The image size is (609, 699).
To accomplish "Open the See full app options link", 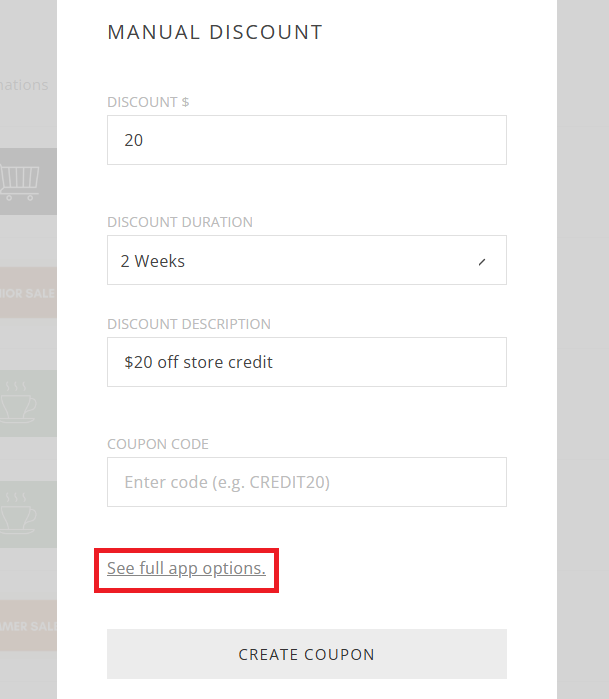I will [186, 568].
